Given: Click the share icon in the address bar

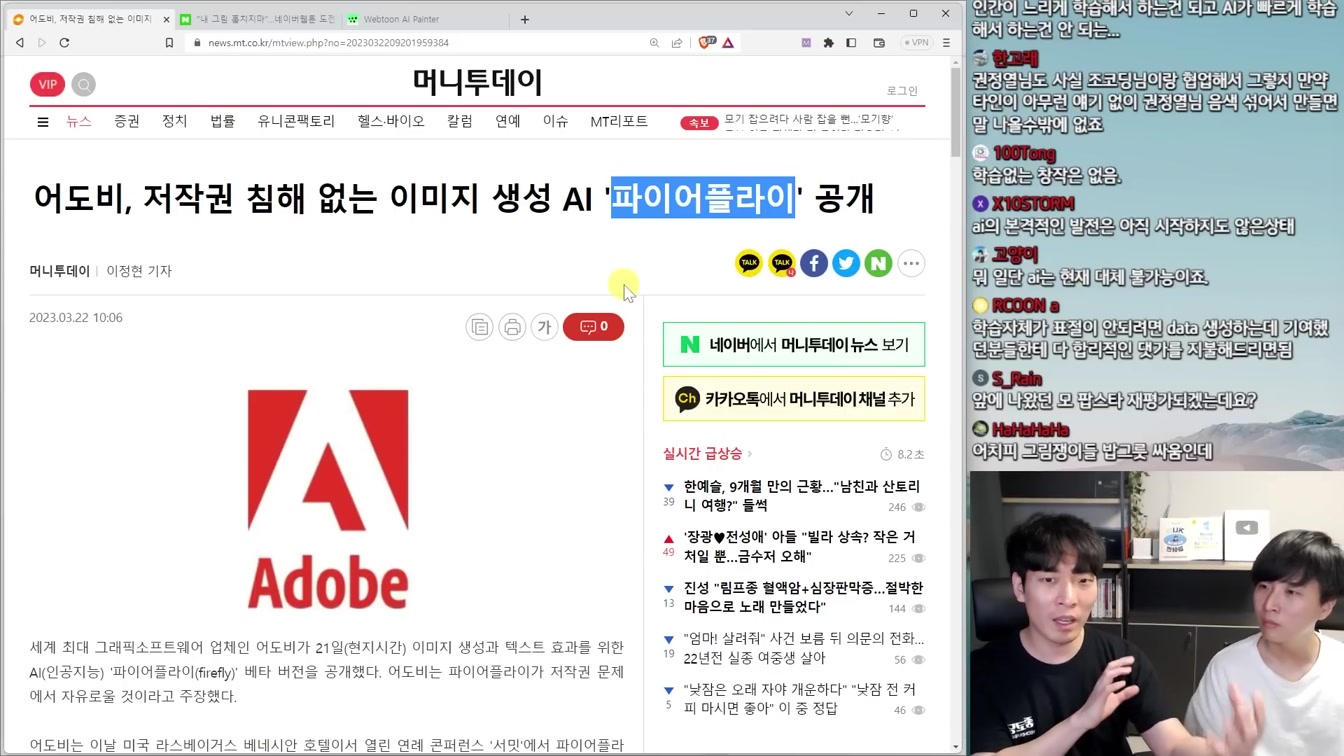Looking at the screenshot, I should click(677, 43).
